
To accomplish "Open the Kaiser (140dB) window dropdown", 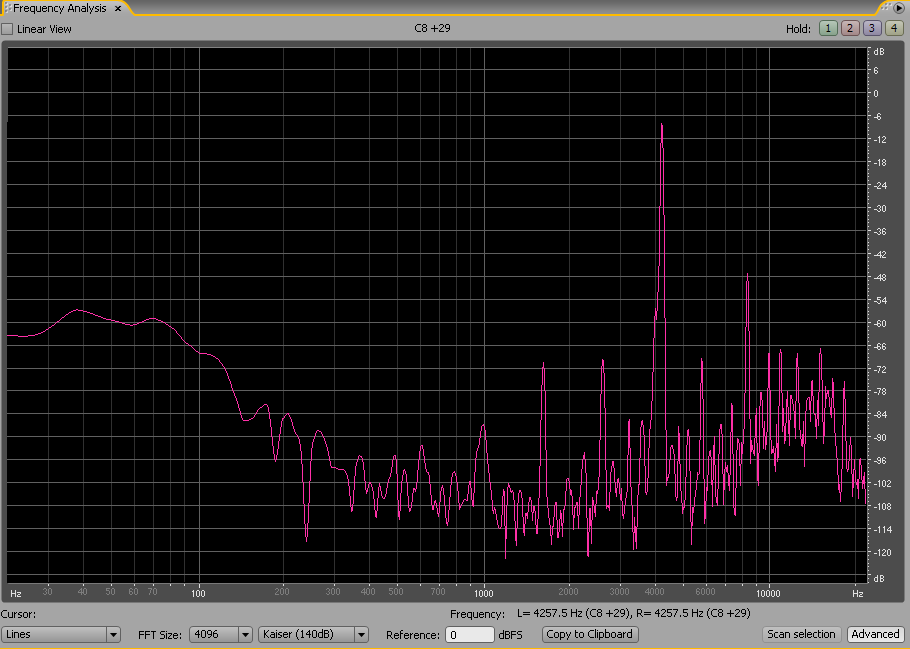I will coord(313,634).
